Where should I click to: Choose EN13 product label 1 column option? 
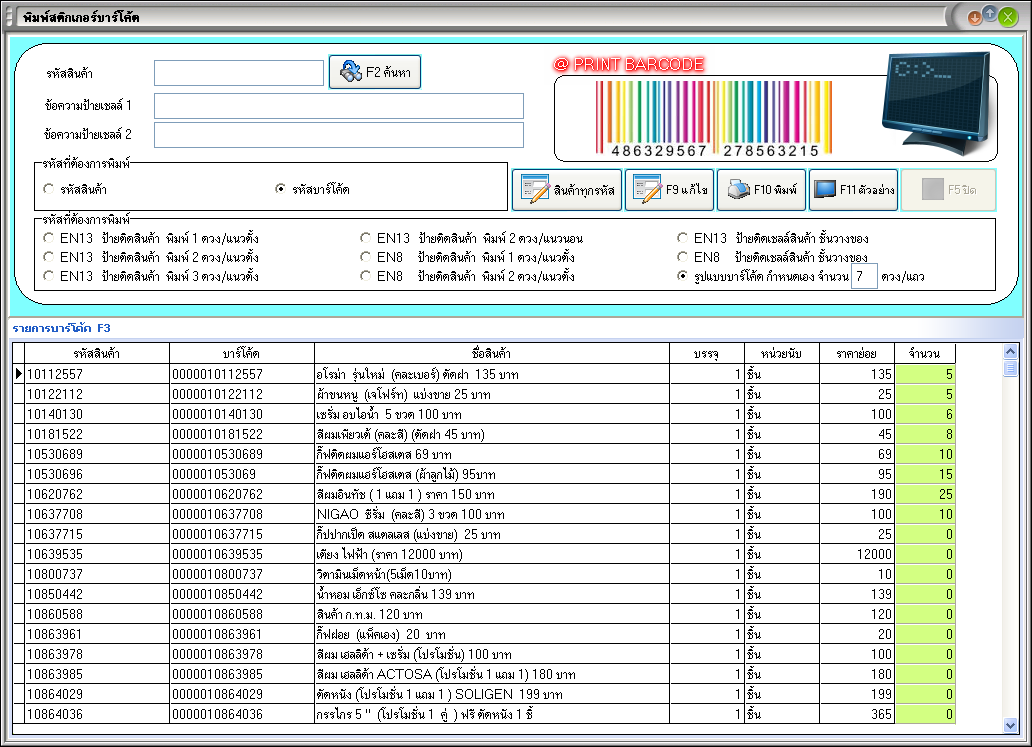pos(48,238)
